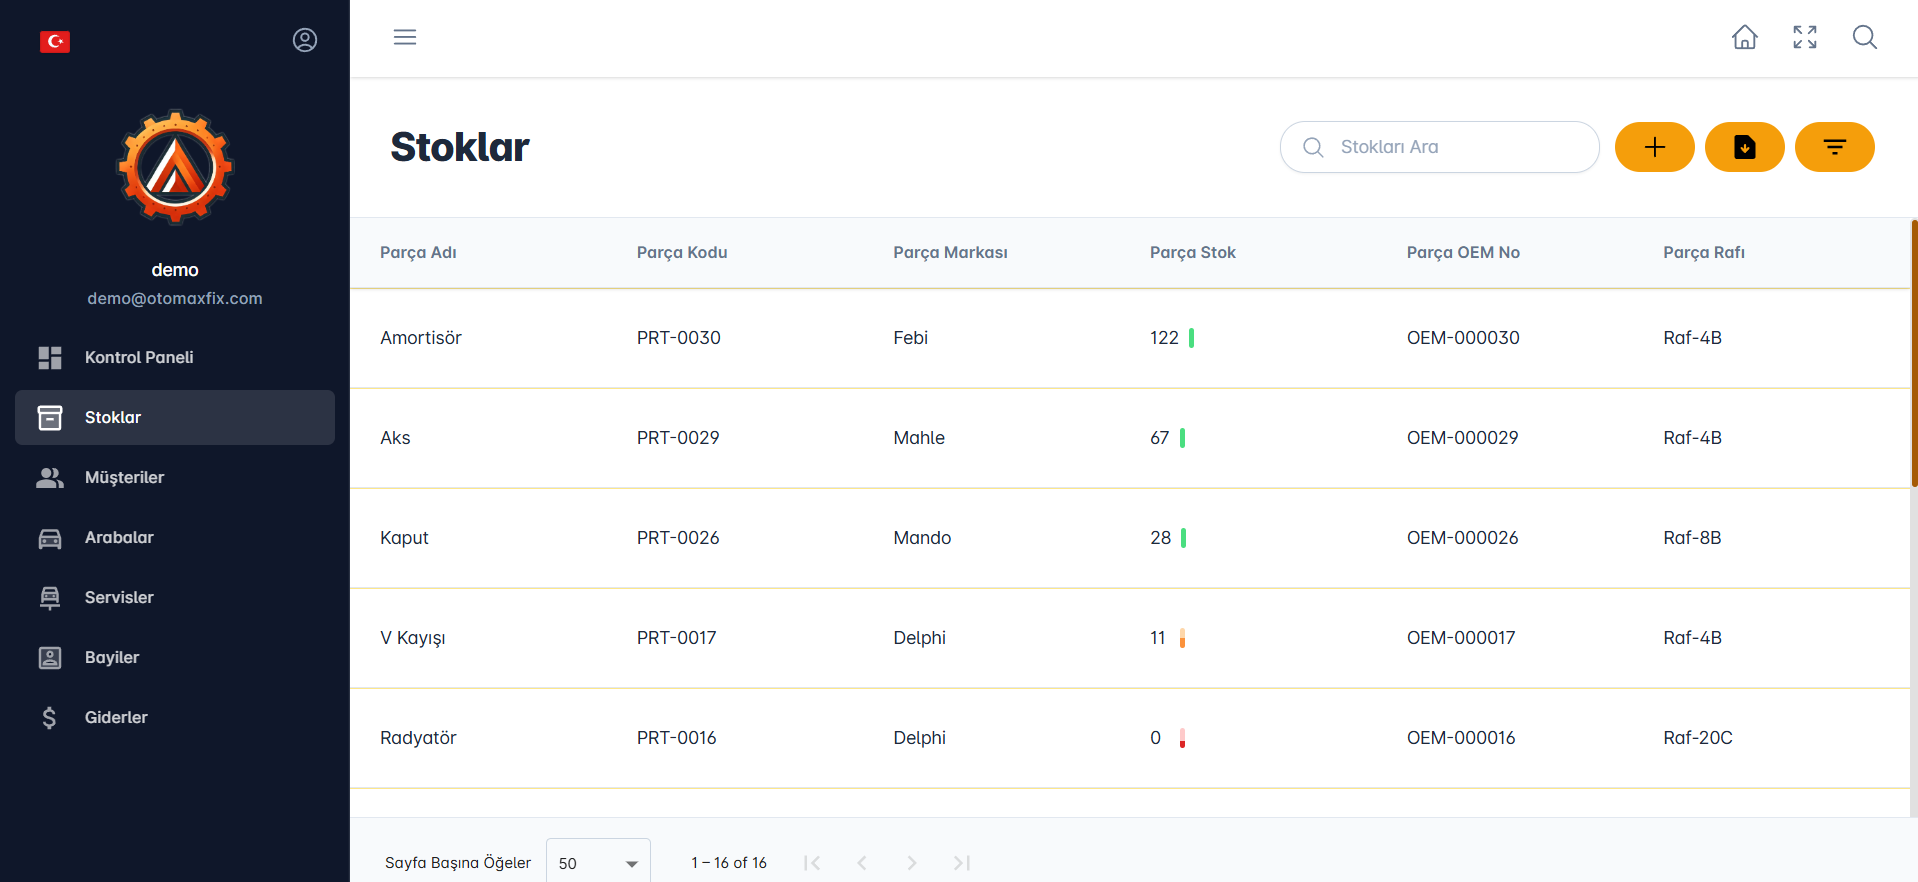
Task: Select the V Kayışı row name
Action: pyautogui.click(x=413, y=638)
